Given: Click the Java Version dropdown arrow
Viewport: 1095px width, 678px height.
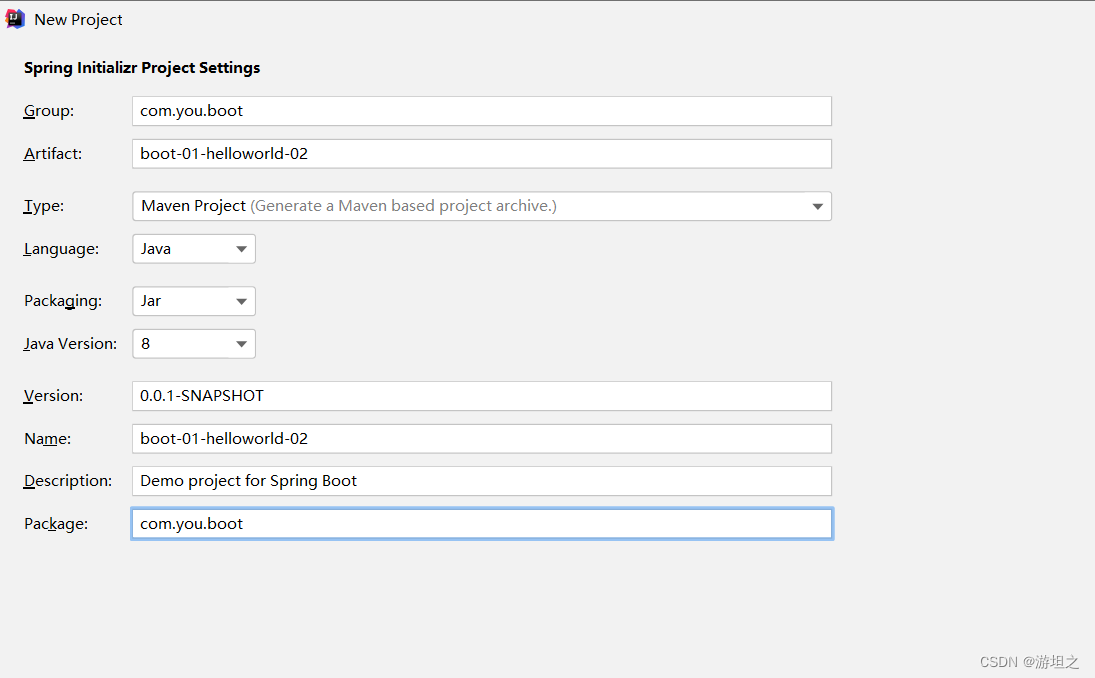Looking at the screenshot, I should [243, 343].
